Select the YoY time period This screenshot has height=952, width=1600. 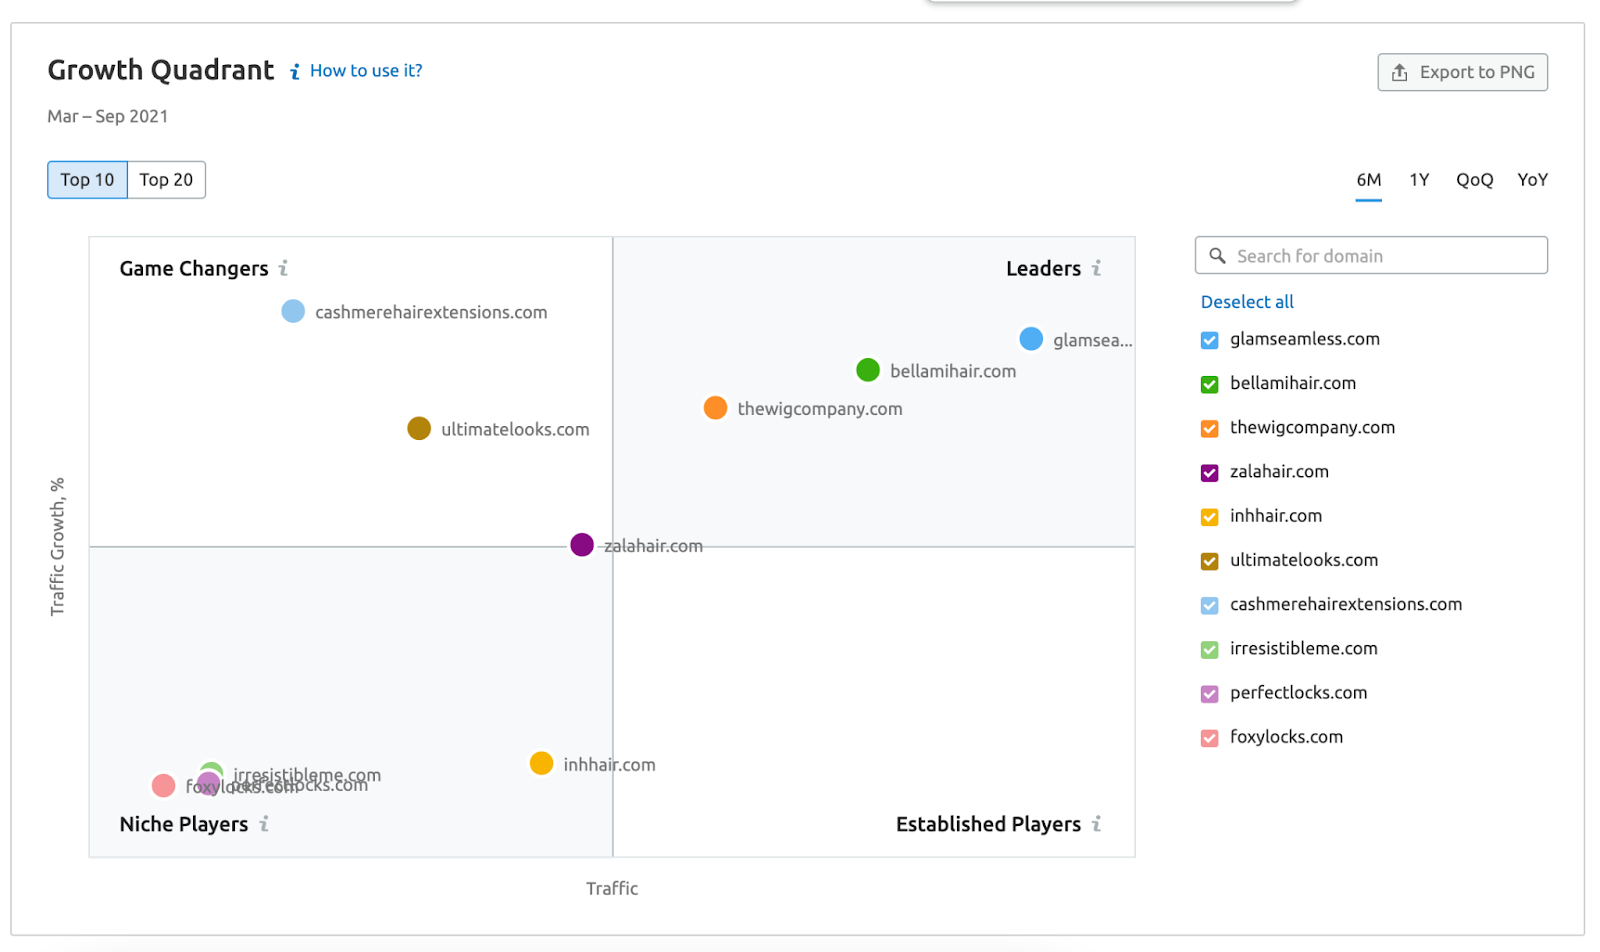pos(1532,179)
